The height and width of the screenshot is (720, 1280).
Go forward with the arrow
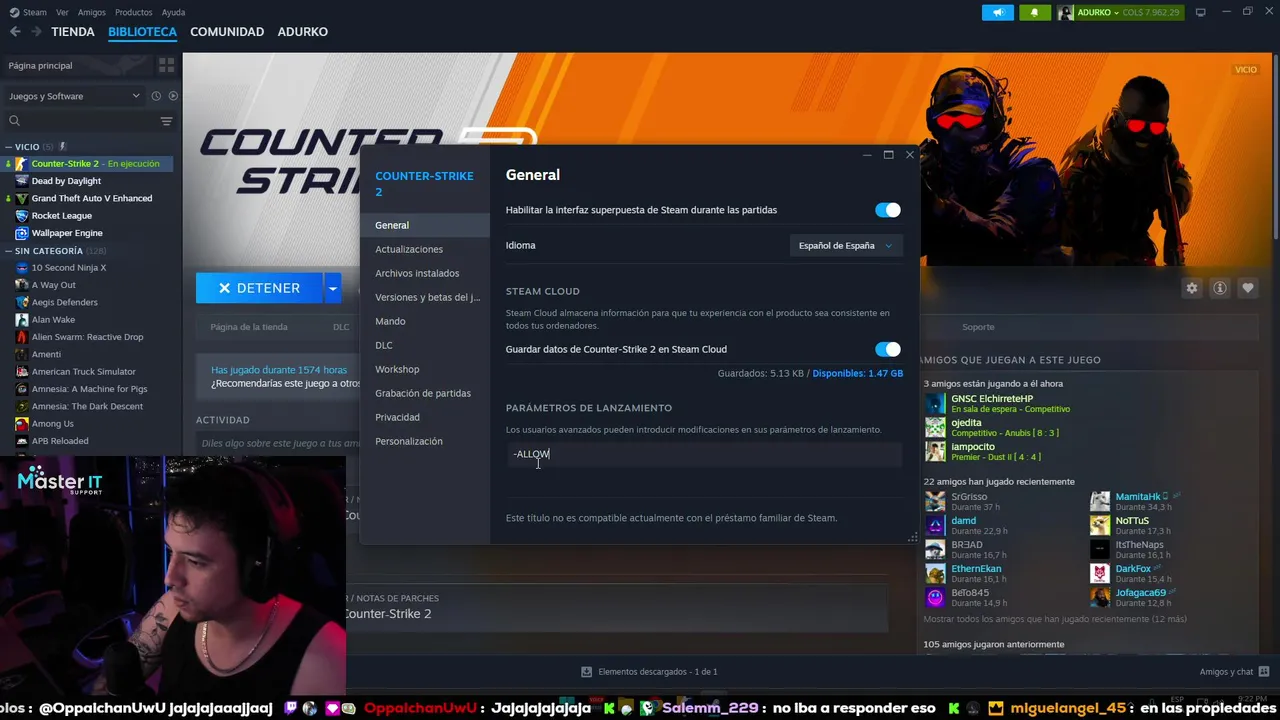pyautogui.click(x=36, y=32)
